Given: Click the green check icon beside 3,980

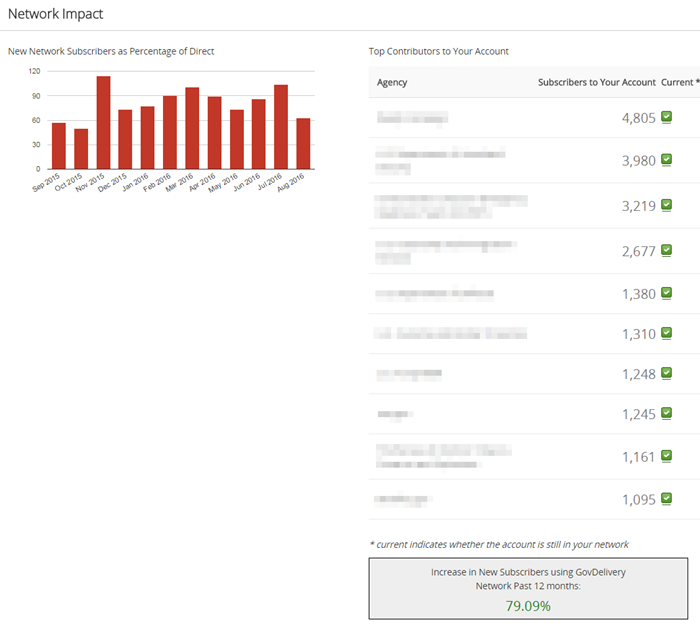Looking at the screenshot, I should pos(666,160).
